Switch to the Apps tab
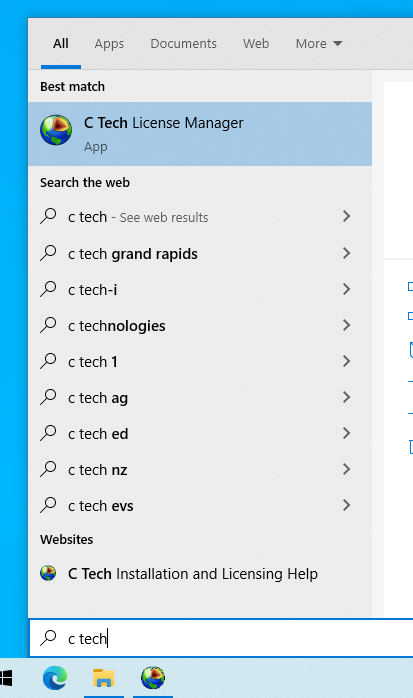The height and width of the screenshot is (698, 413). click(x=109, y=44)
